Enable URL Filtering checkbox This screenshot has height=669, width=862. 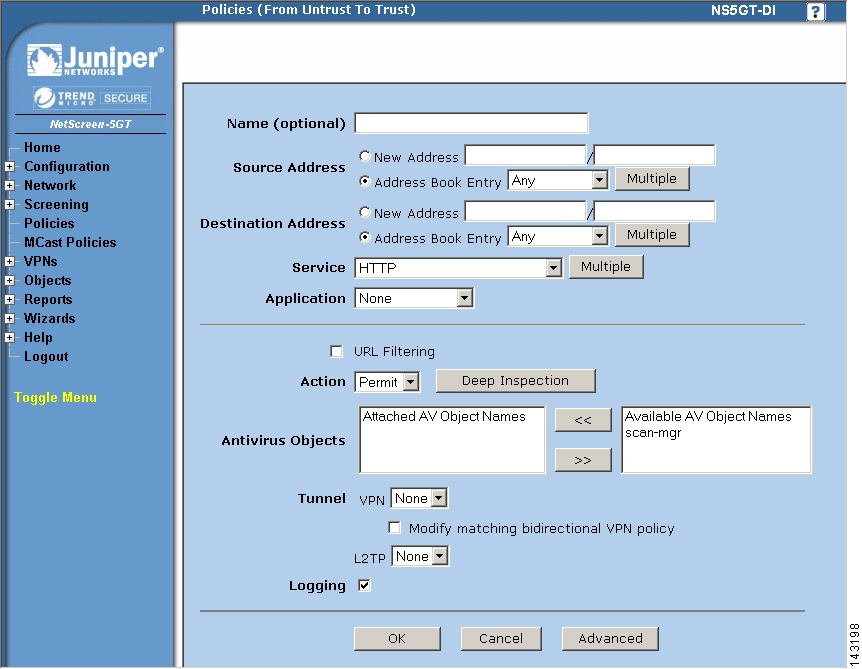(x=336, y=351)
